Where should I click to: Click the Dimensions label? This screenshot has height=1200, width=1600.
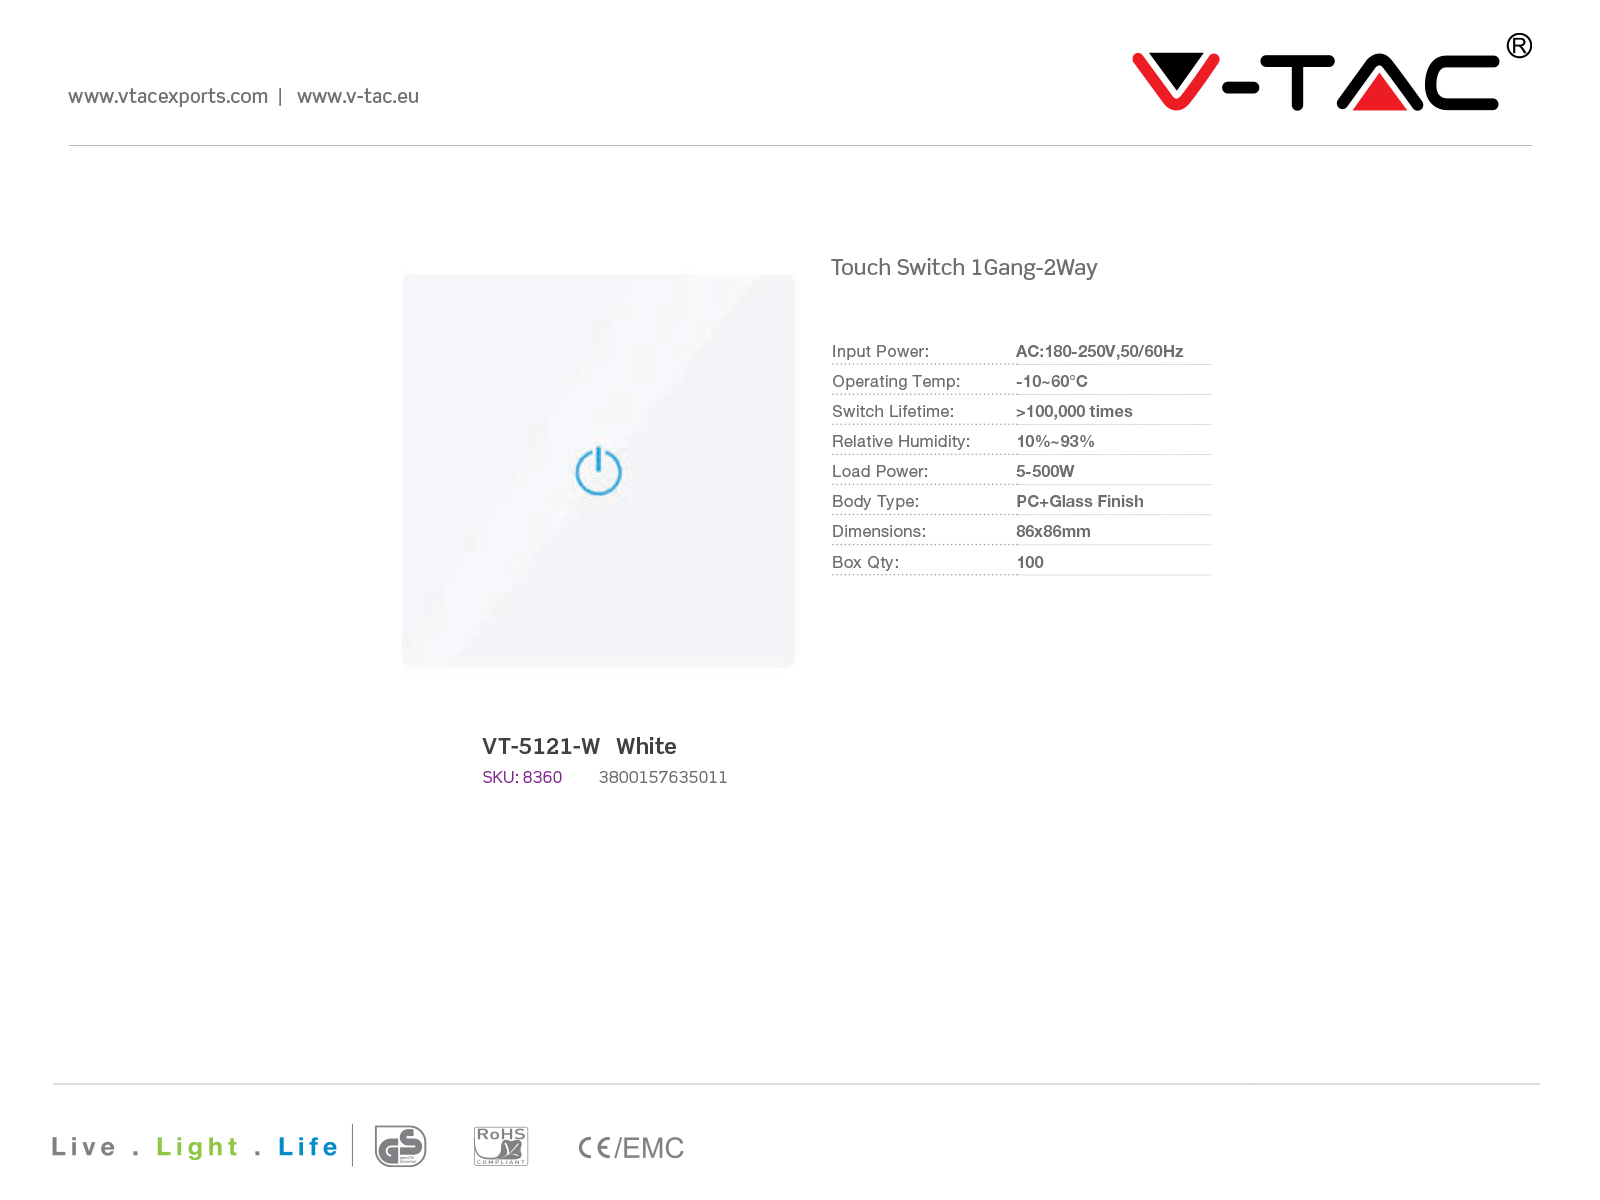pos(879,531)
